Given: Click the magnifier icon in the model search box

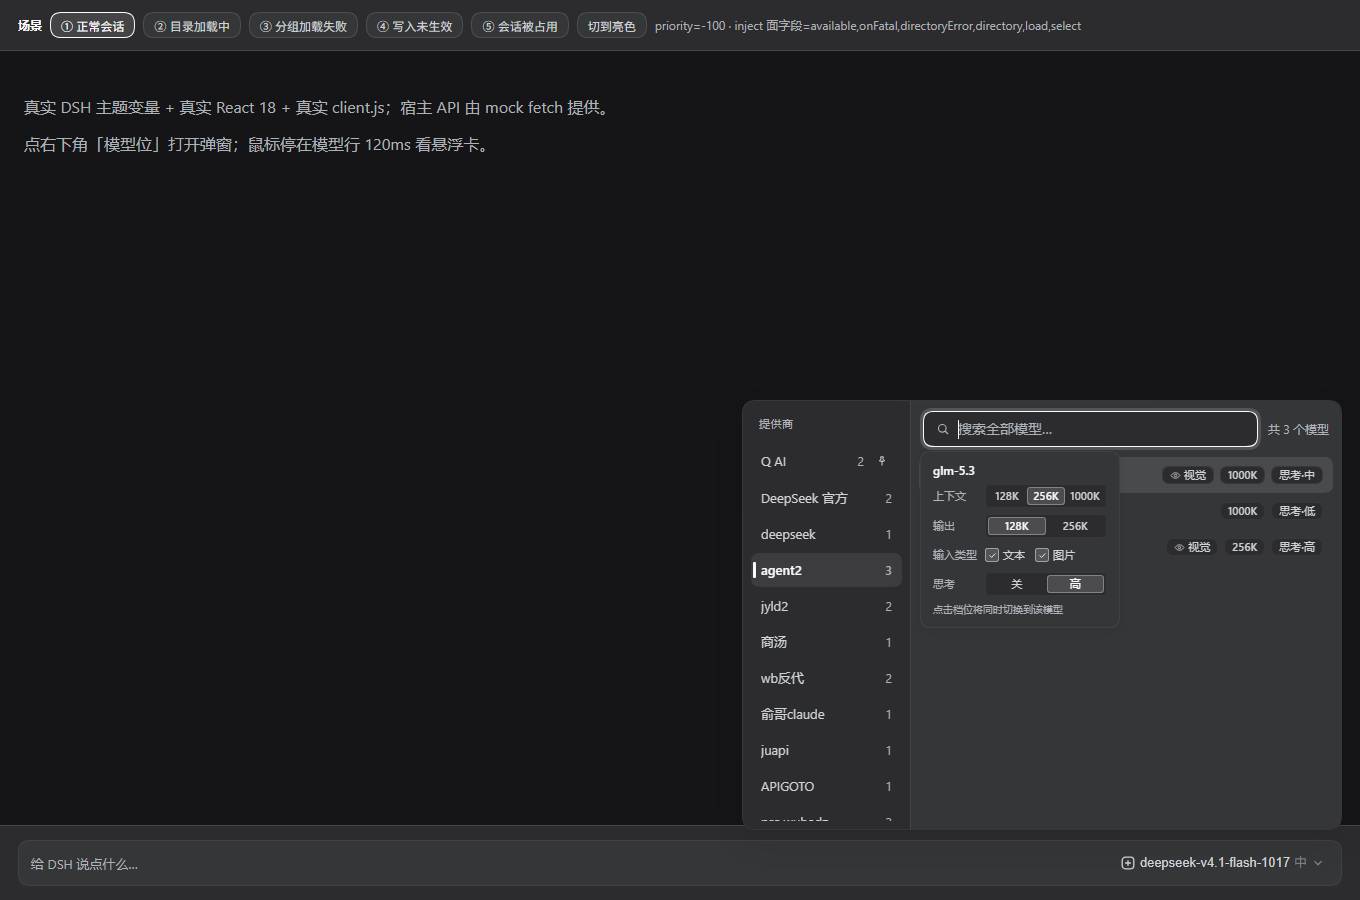Looking at the screenshot, I should pos(943,429).
